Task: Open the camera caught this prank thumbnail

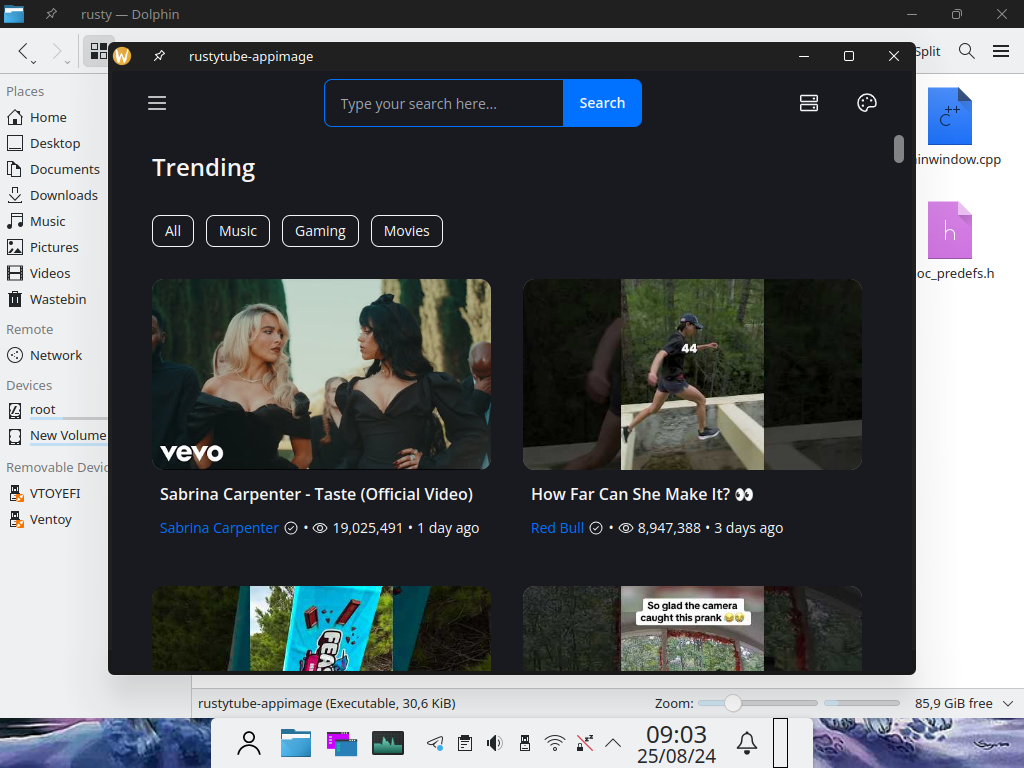Action: [x=692, y=628]
